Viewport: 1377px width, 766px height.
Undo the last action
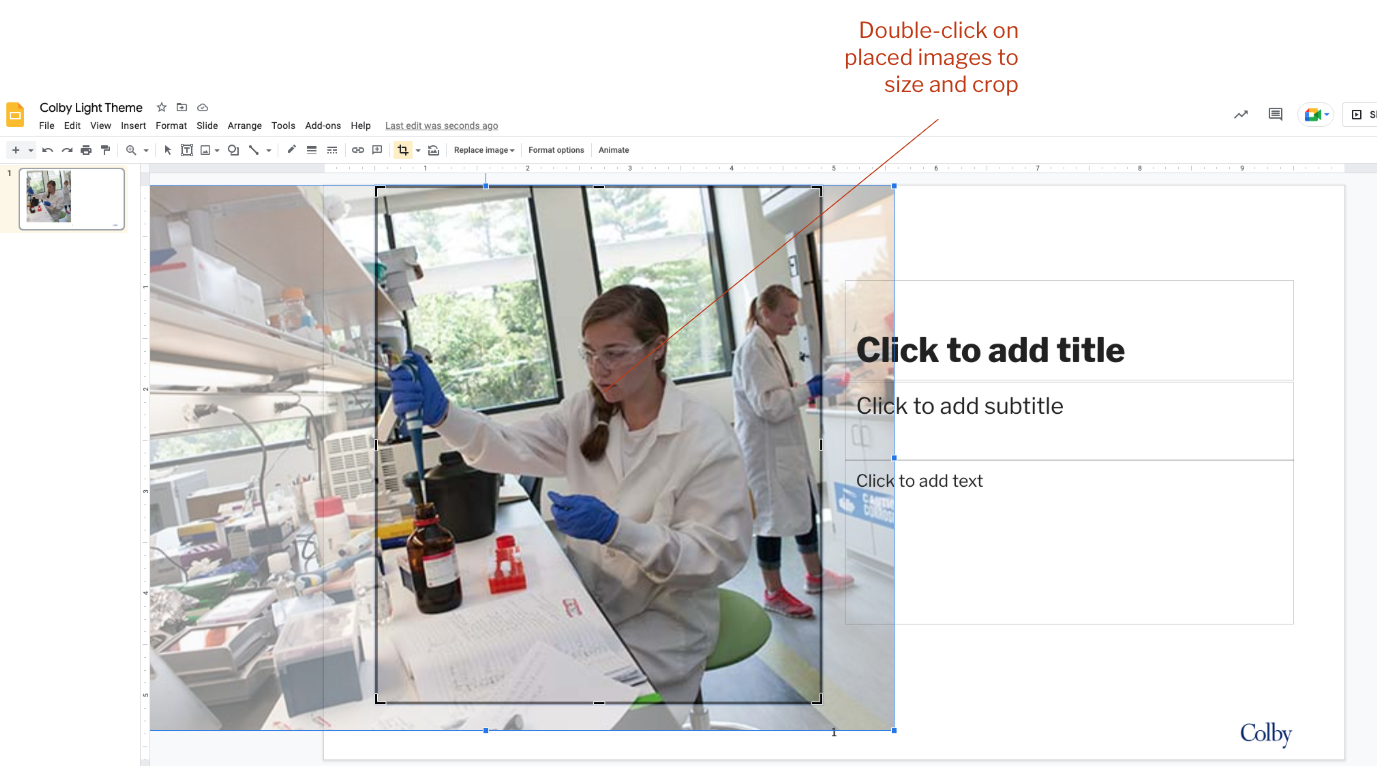[47, 150]
